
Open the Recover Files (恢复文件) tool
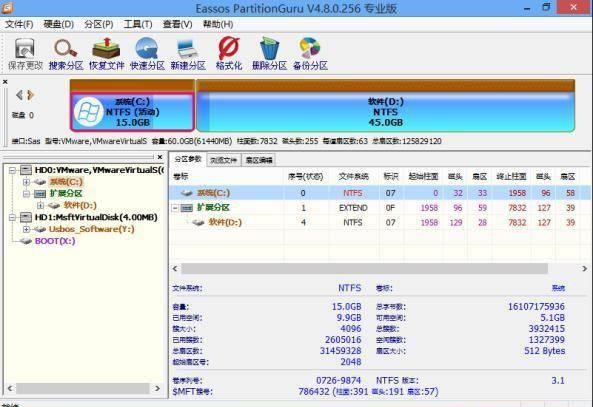[107, 54]
